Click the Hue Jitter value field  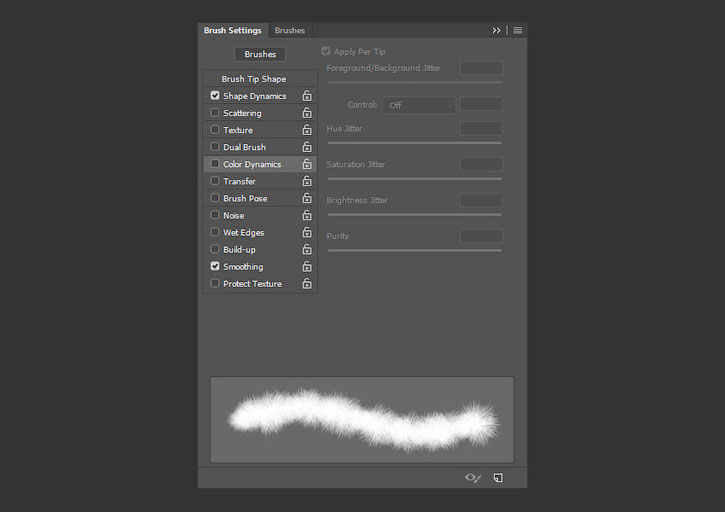(481, 129)
